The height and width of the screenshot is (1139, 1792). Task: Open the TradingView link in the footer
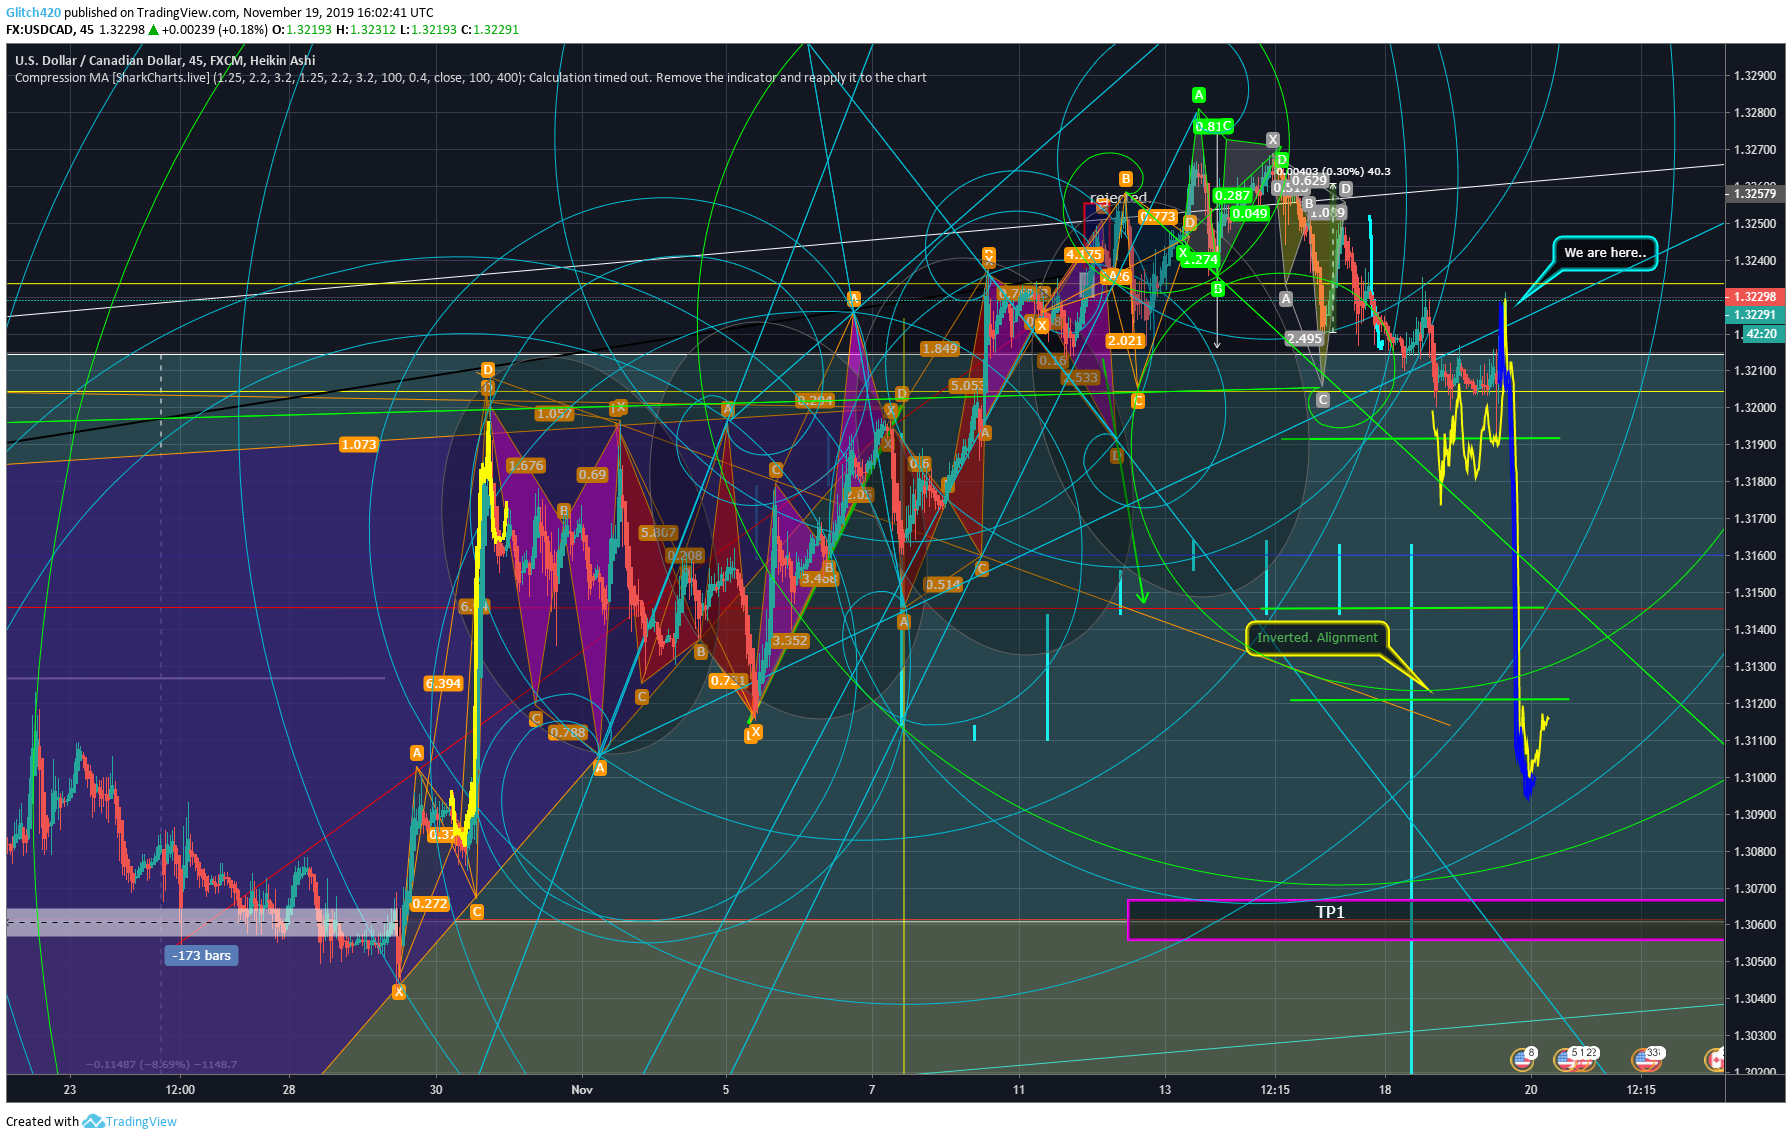point(141,1121)
